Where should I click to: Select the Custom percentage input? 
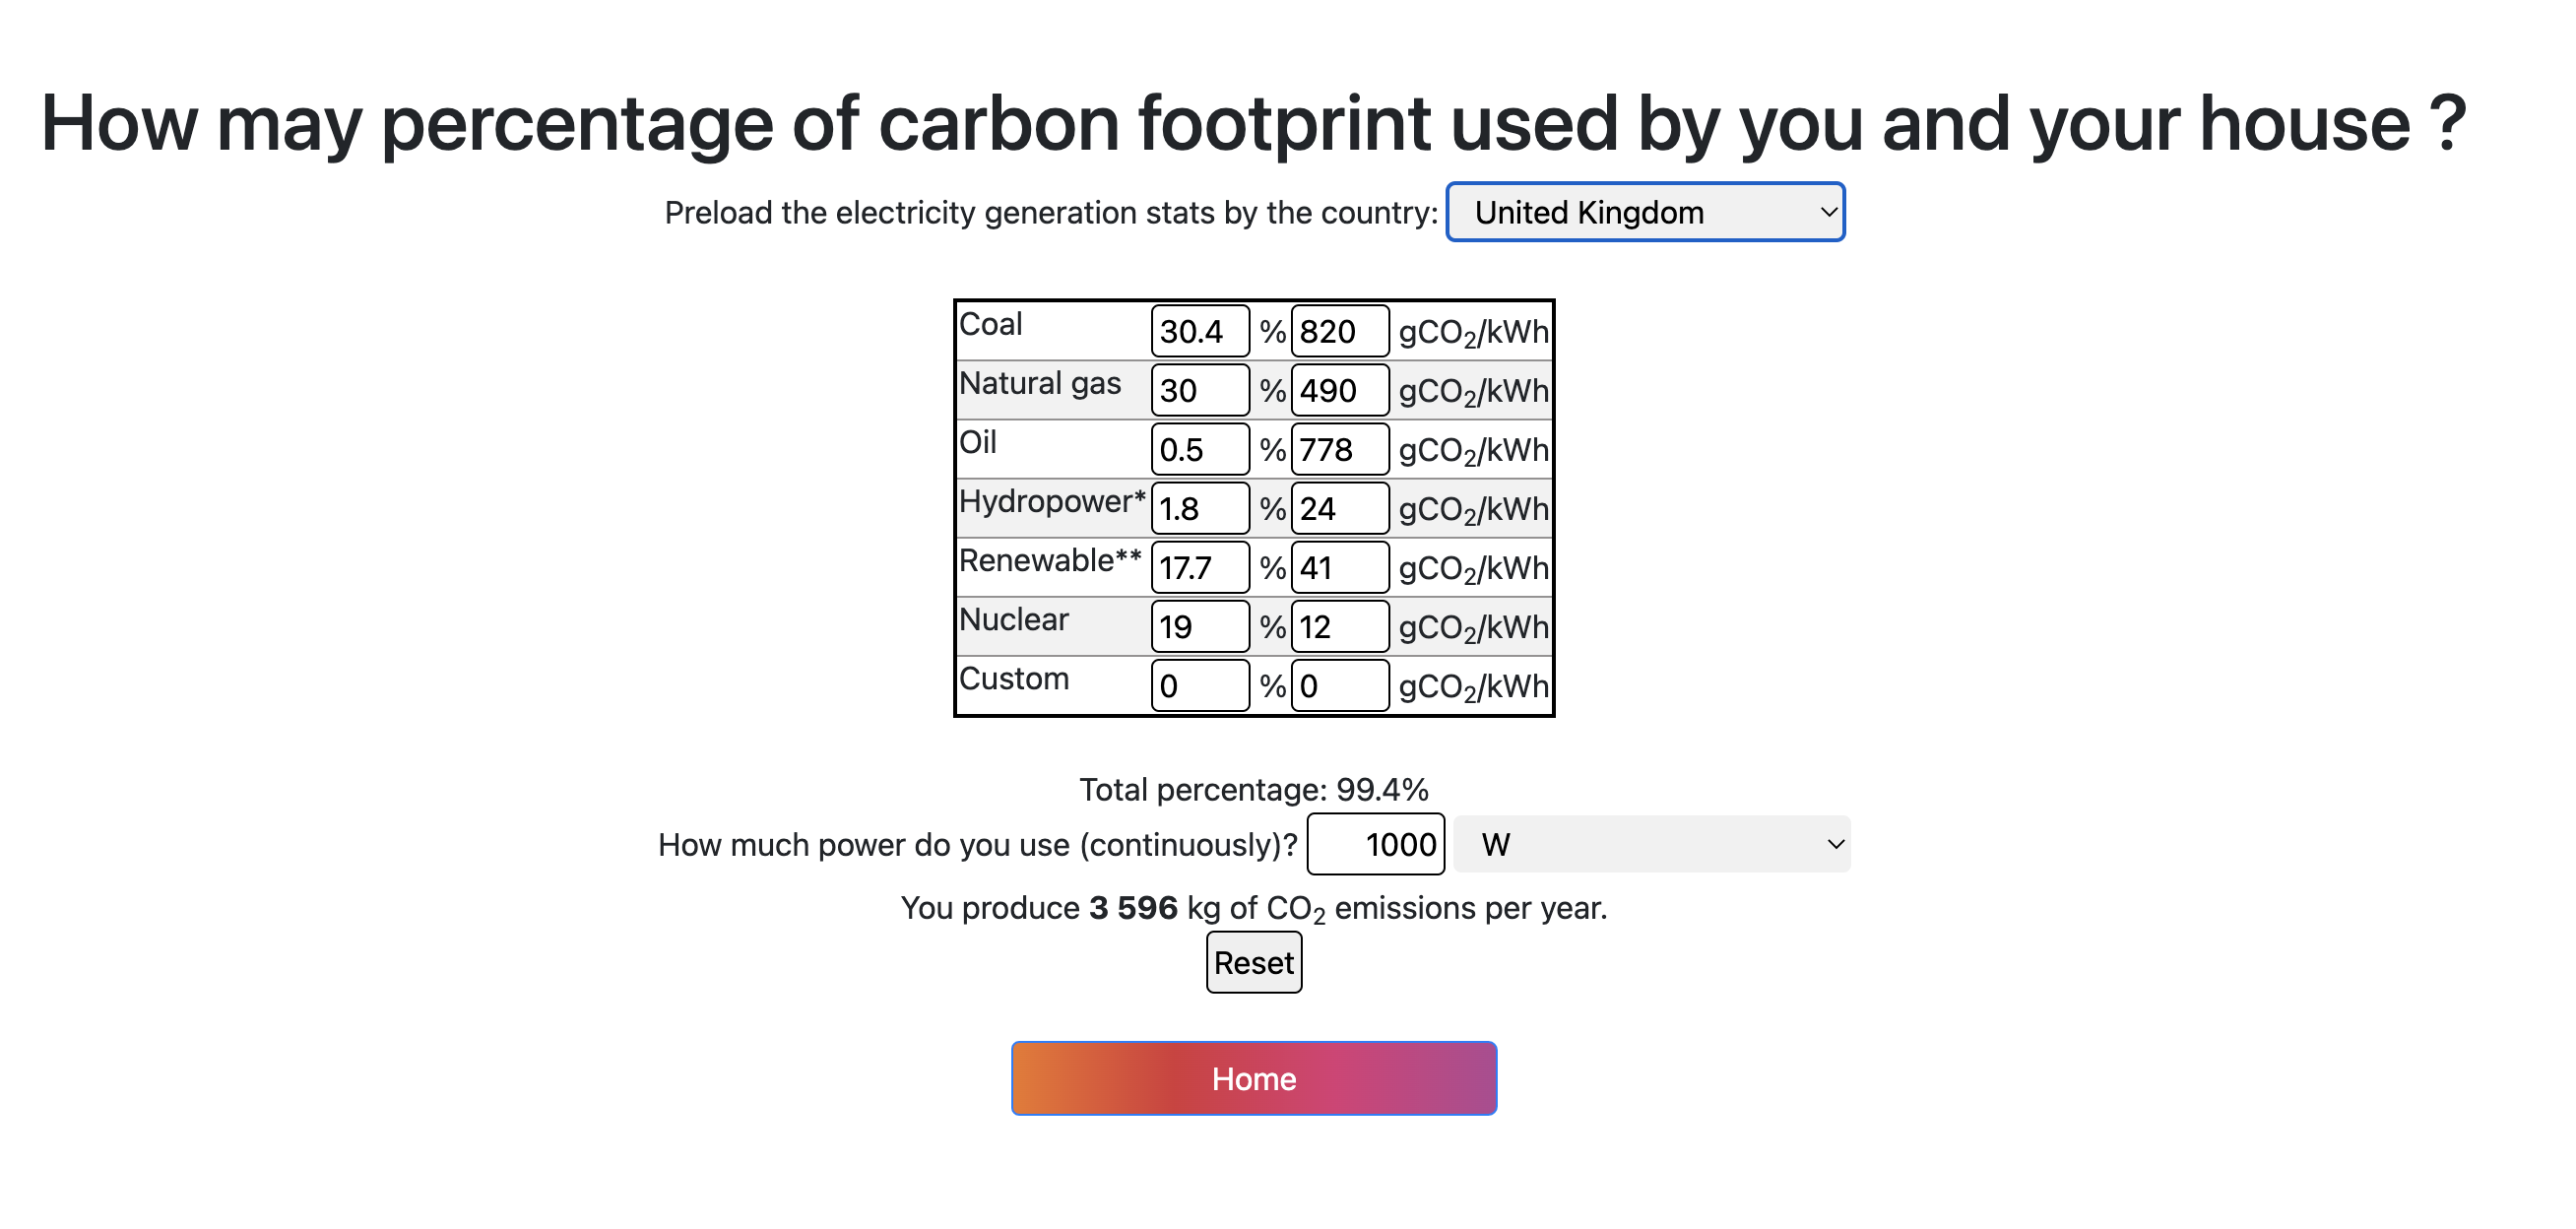click(1199, 685)
